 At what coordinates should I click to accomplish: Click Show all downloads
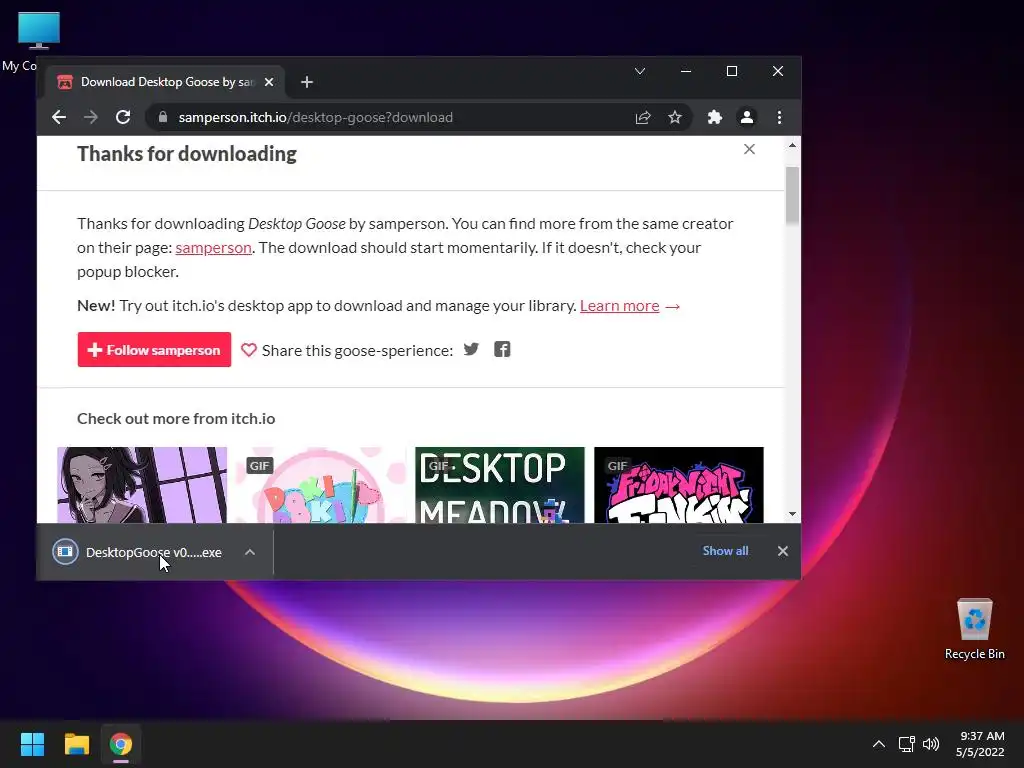click(x=726, y=551)
